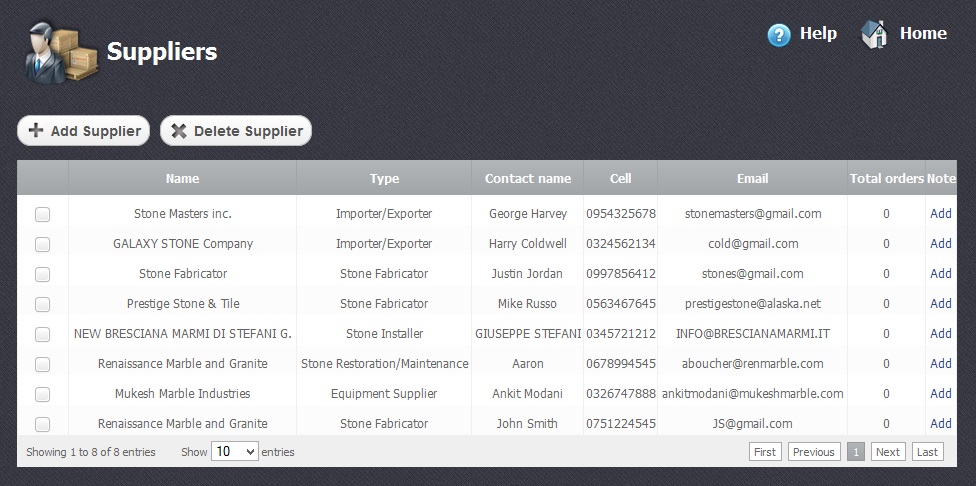Sort suppliers by the Type column header
Viewport: 976px width, 486px height.
[384, 179]
